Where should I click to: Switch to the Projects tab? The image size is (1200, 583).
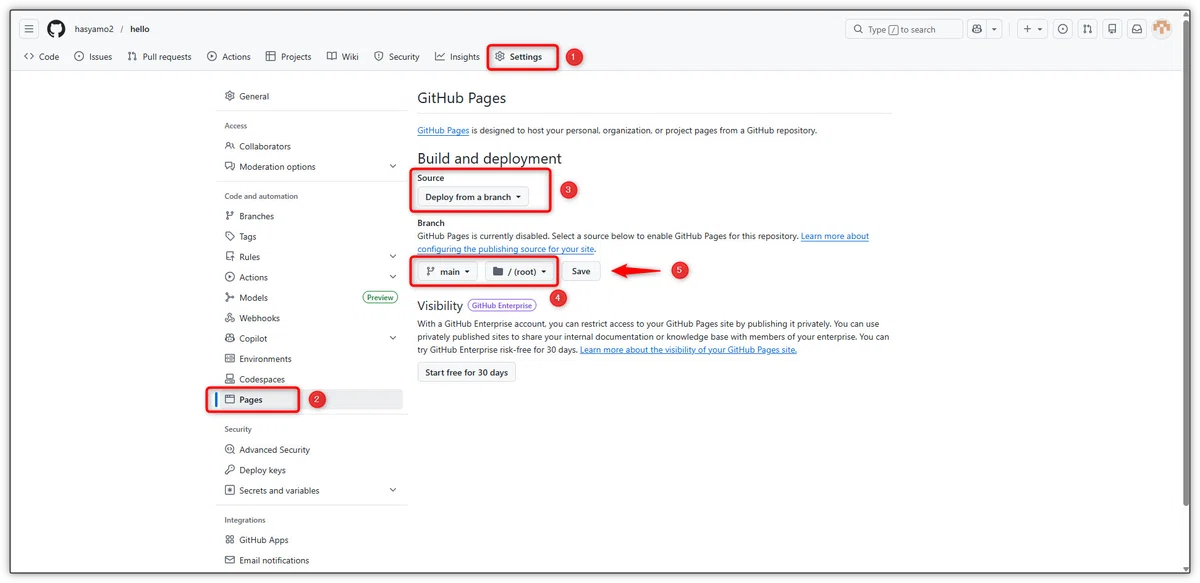tap(289, 57)
